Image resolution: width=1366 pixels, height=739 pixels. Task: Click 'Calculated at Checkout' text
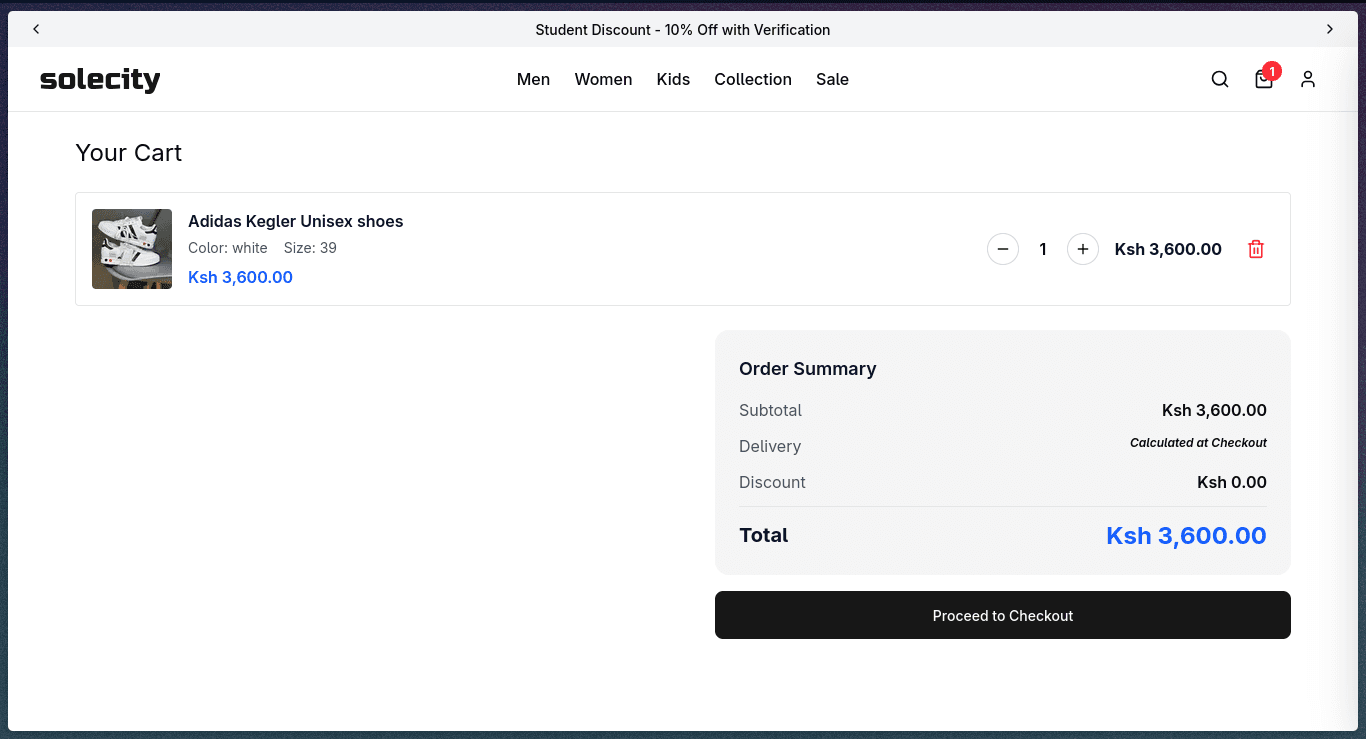pos(1198,443)
